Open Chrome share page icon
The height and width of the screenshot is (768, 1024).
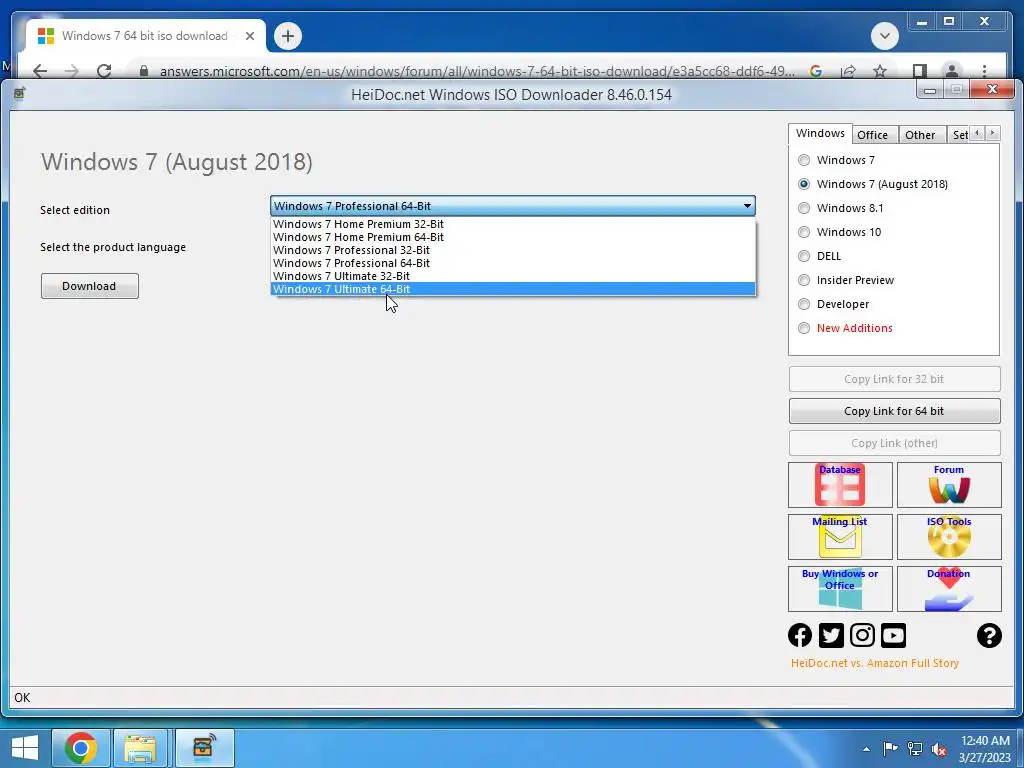coord(848,71)
